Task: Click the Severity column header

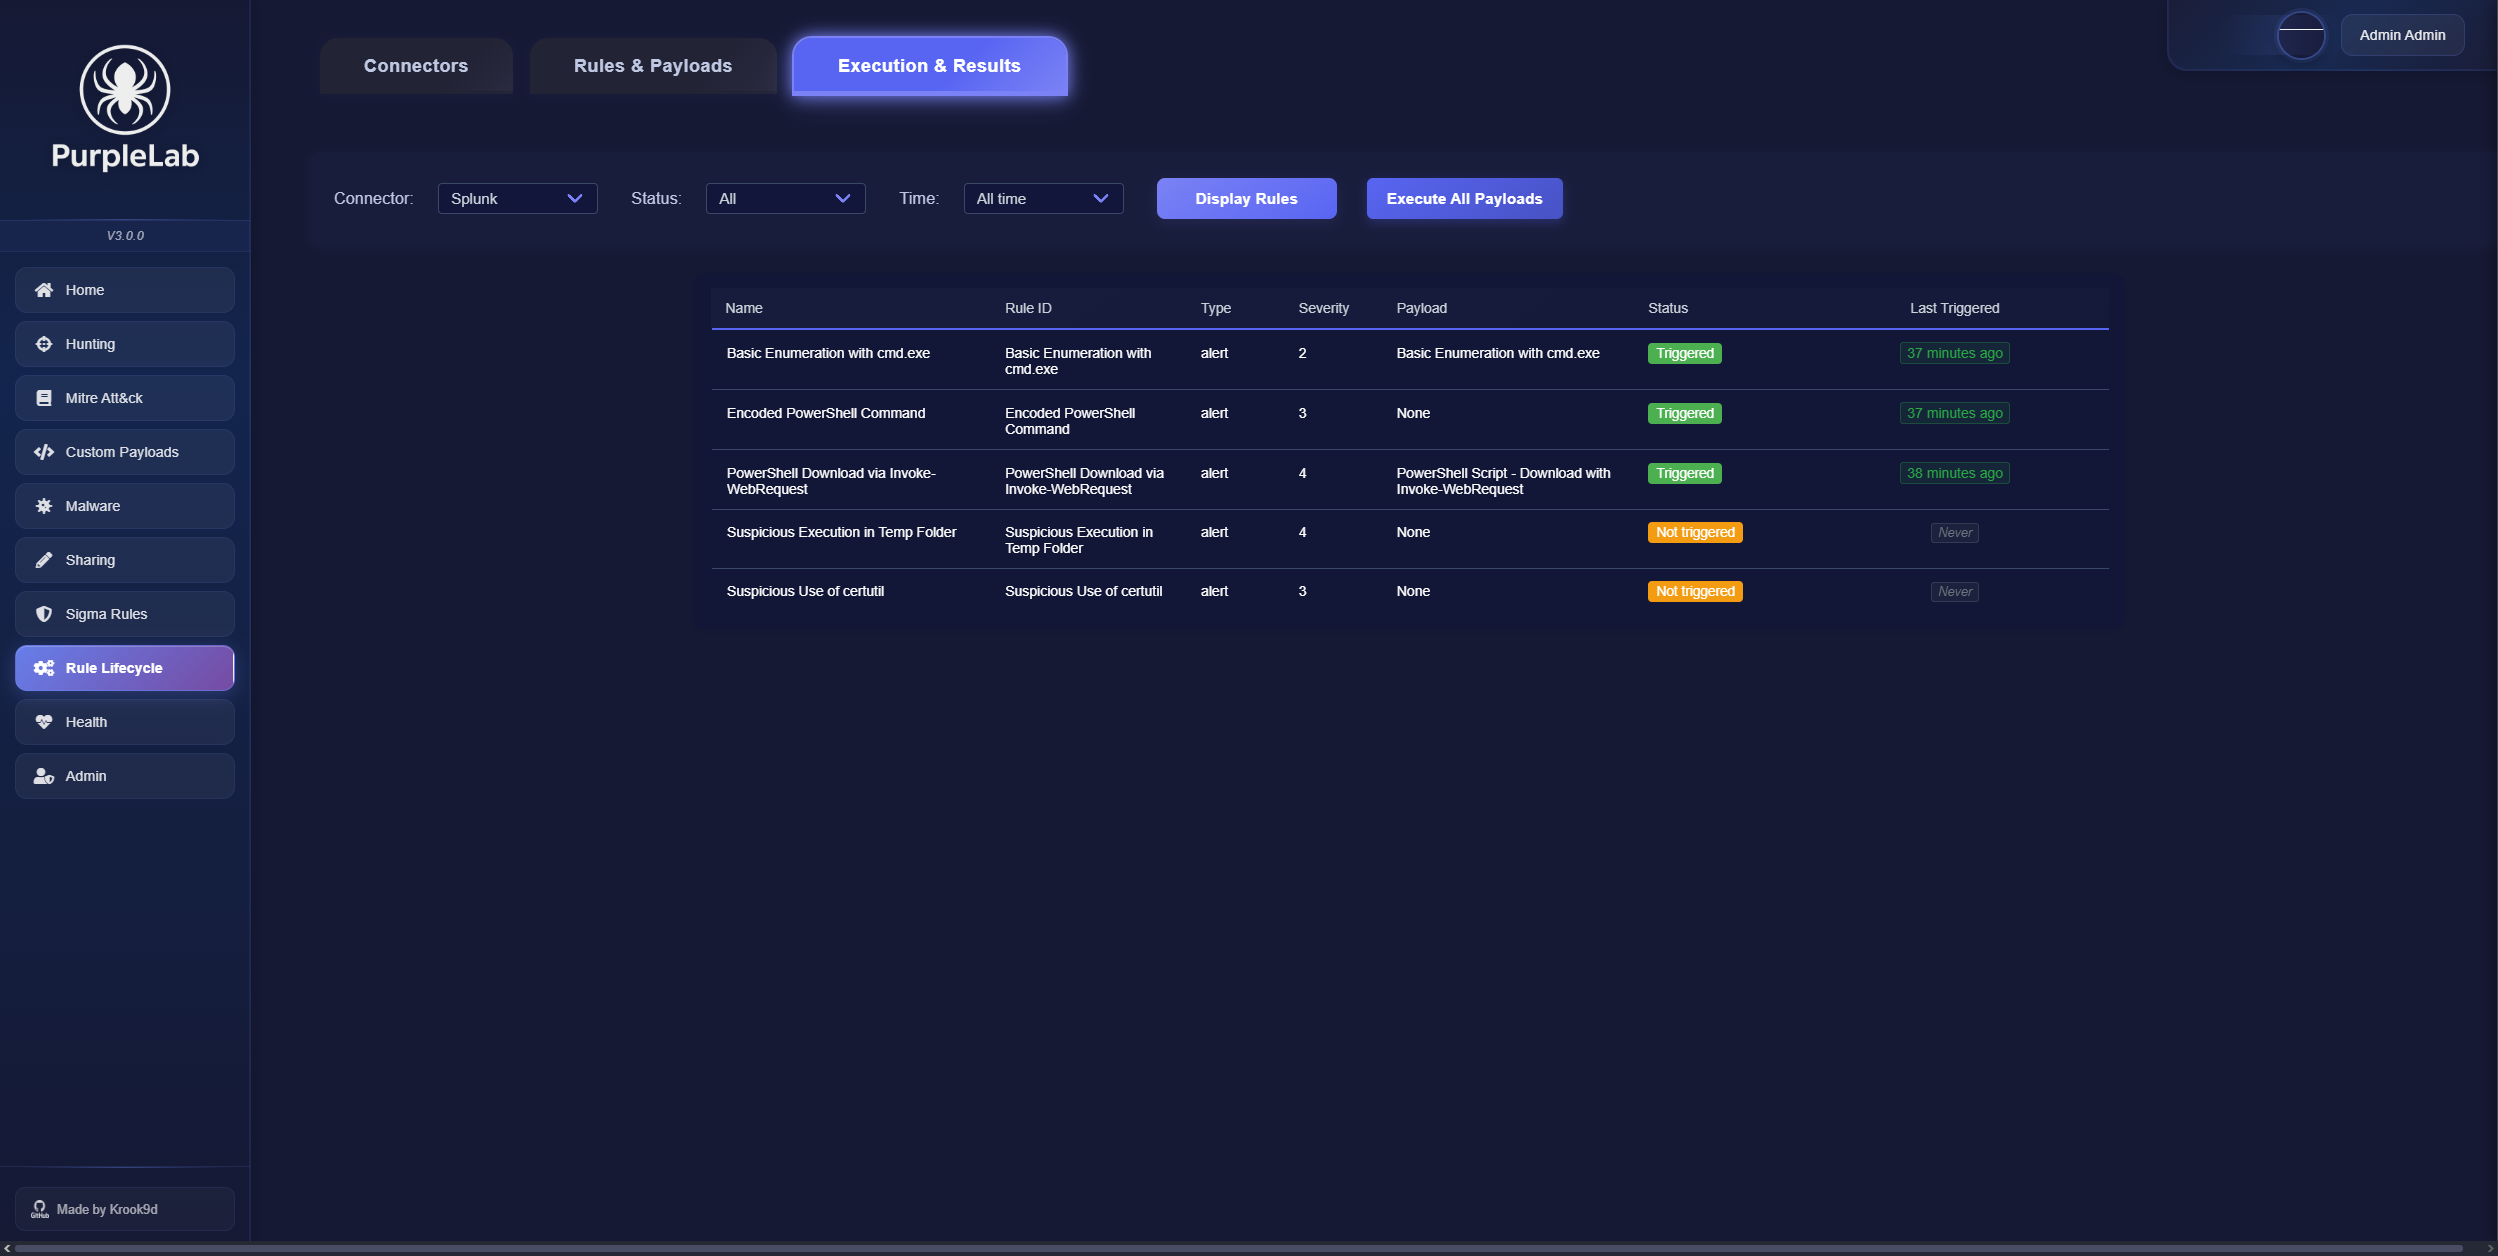Action: (1323, 308)
